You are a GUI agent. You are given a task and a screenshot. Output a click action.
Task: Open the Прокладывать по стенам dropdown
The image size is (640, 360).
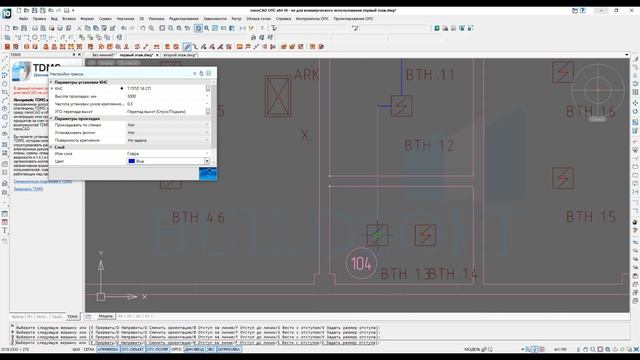(x=207, y=125)
